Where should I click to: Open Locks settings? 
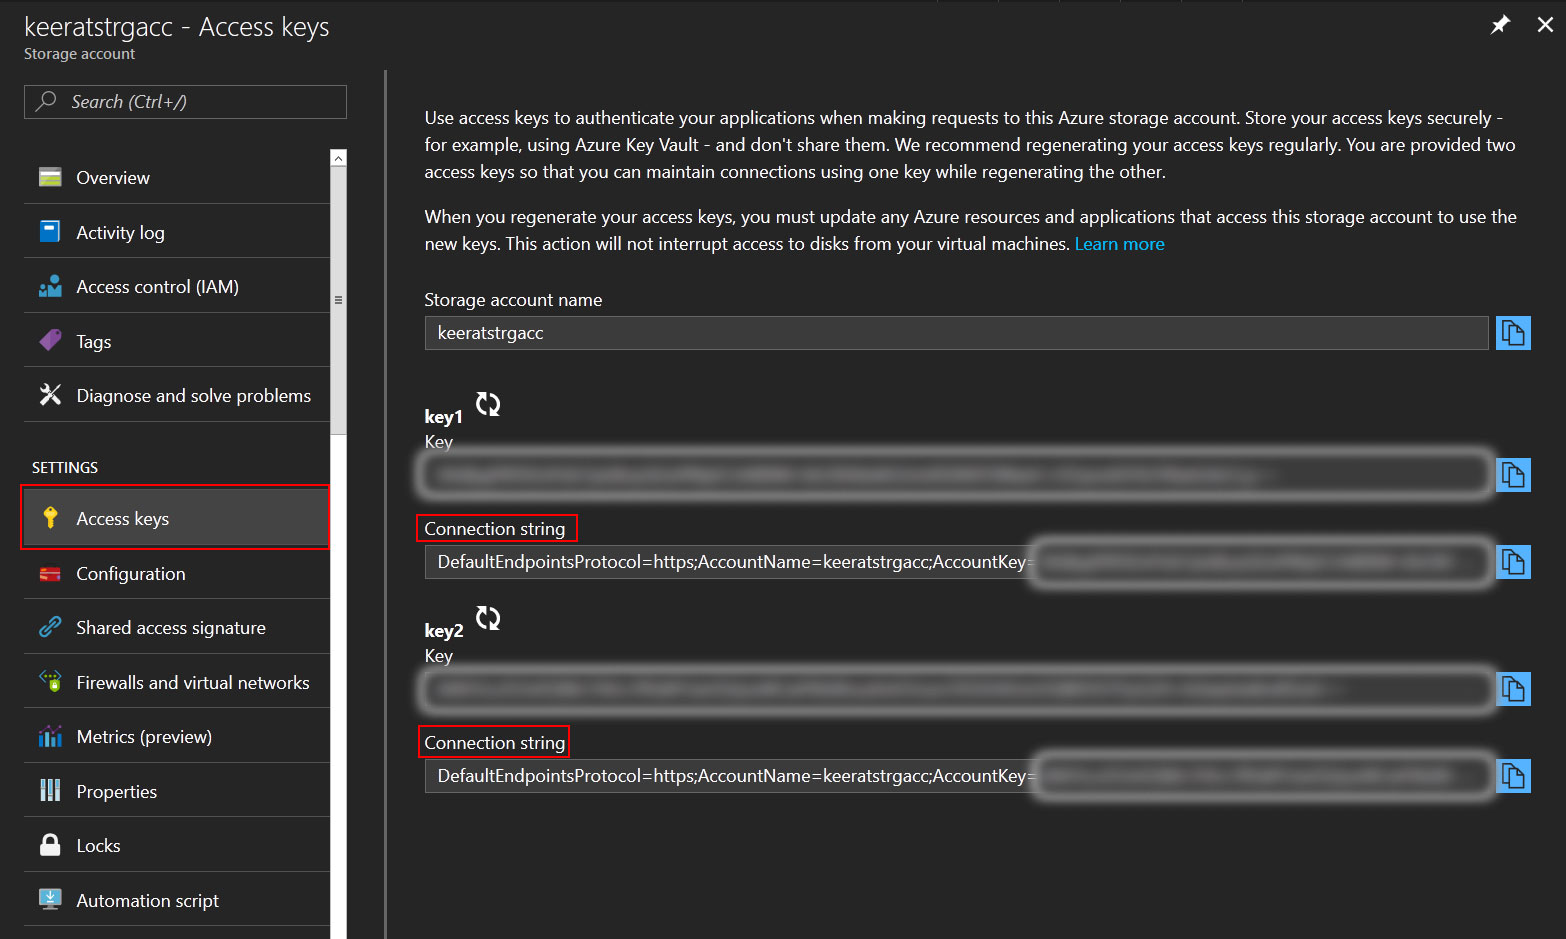coord(177,845)
